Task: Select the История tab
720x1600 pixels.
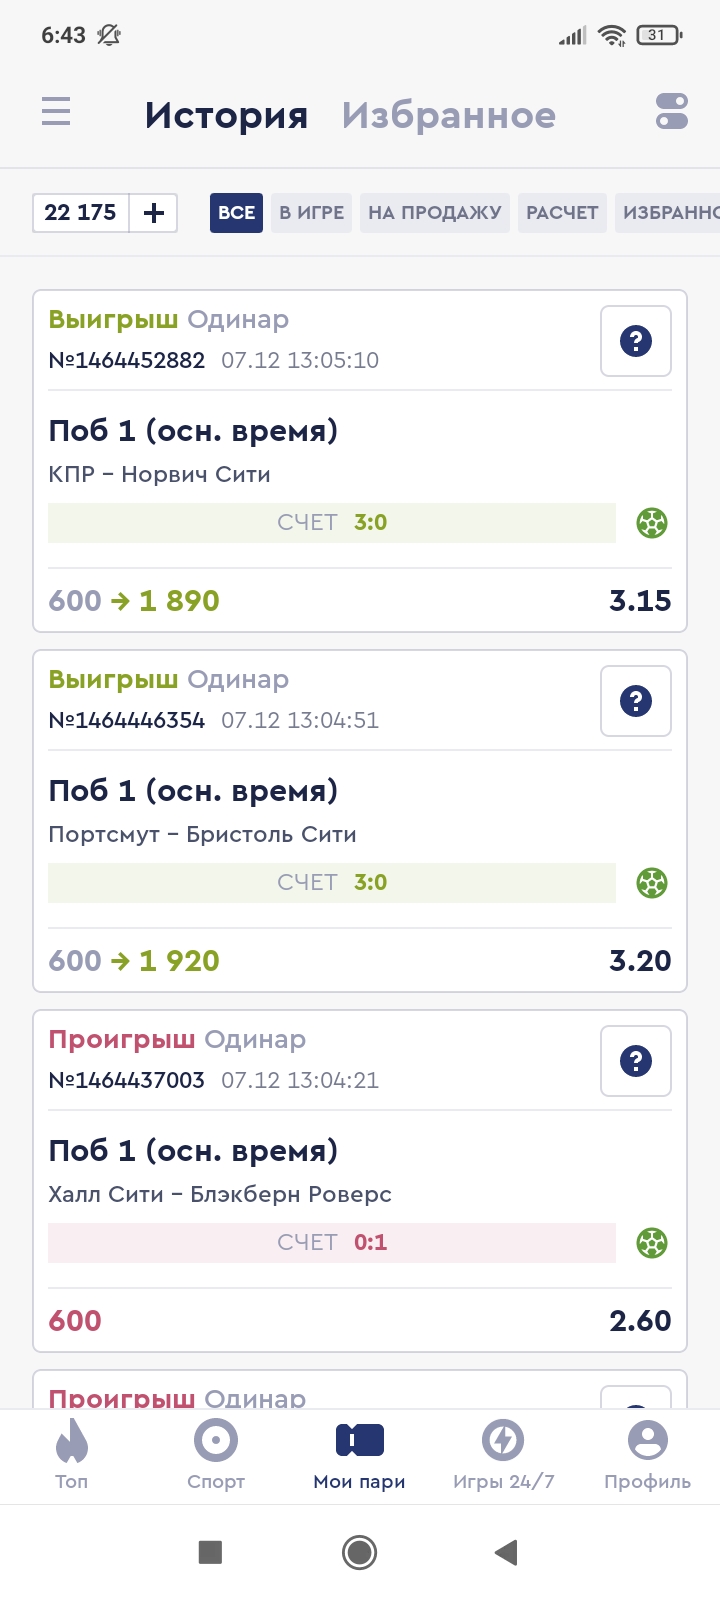Action: click(x=226, y=116)
